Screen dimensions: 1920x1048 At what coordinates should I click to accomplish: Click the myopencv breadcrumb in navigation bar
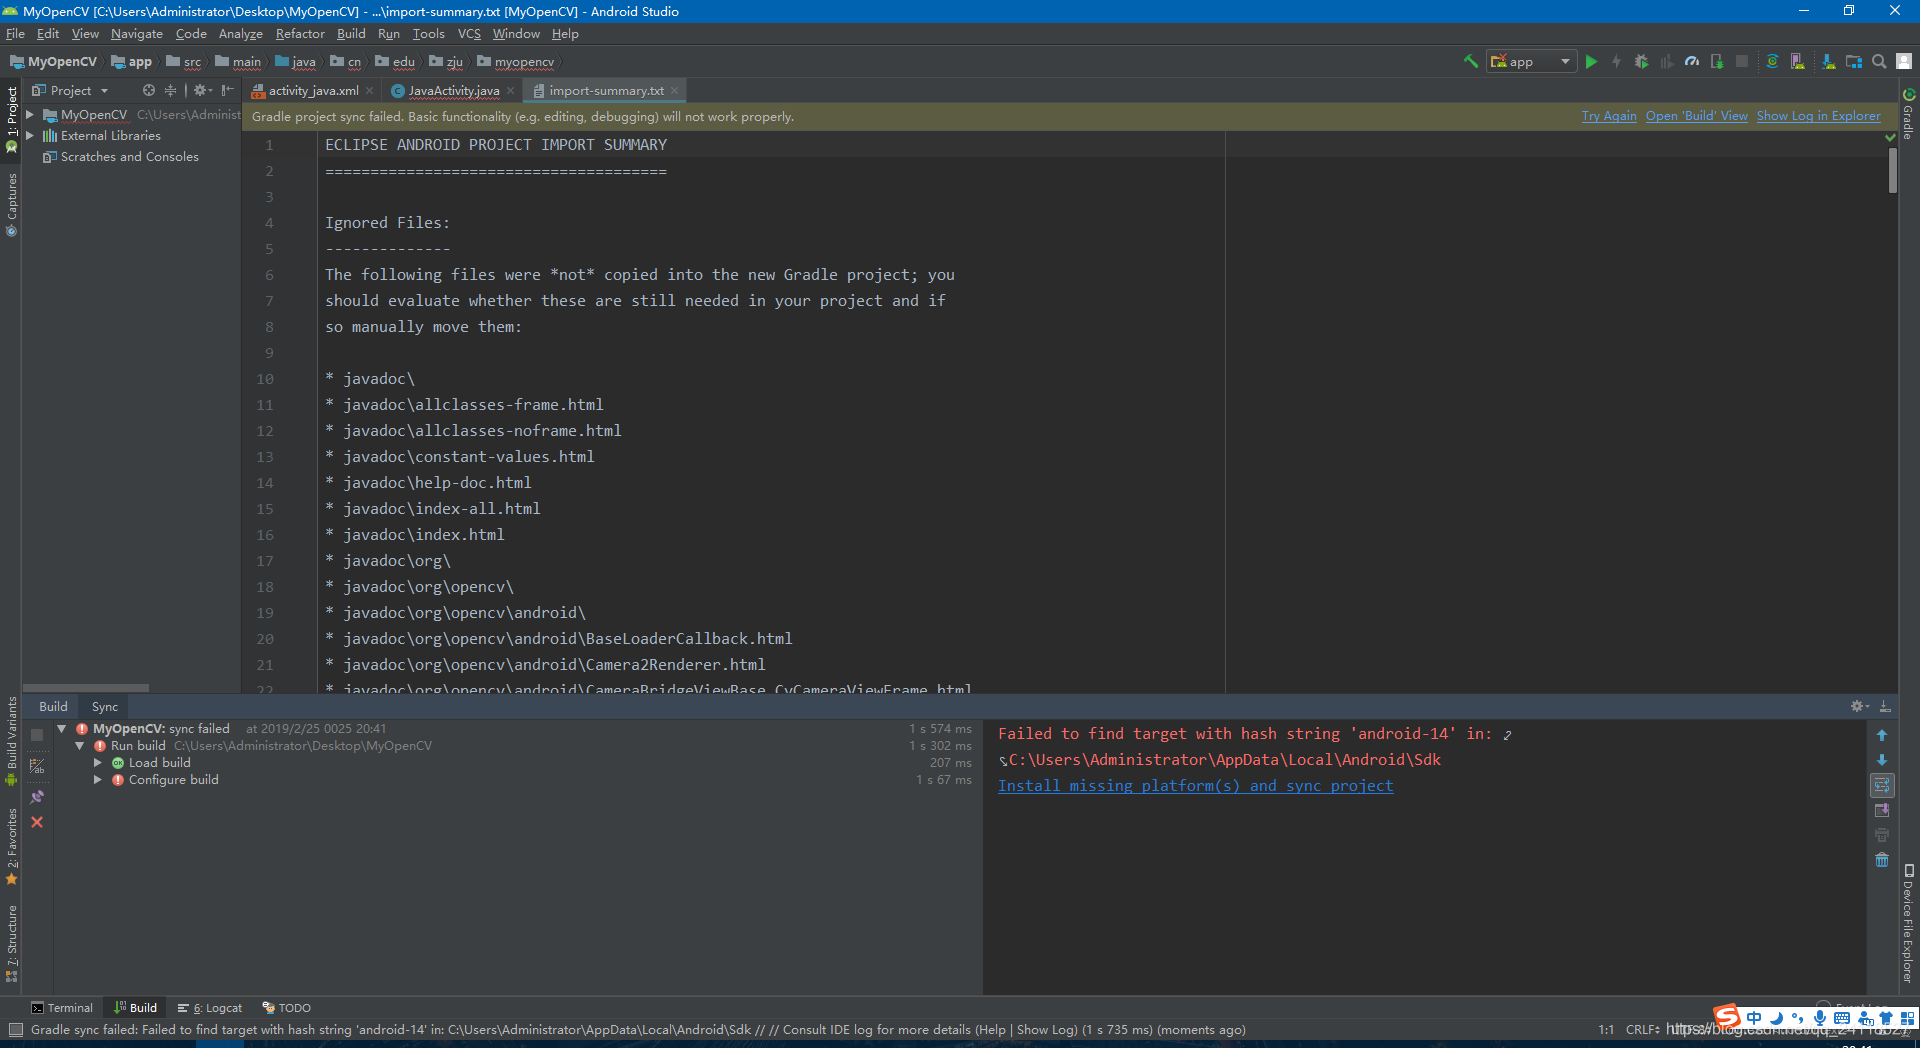pyautogui.click(x=515, y=62)
